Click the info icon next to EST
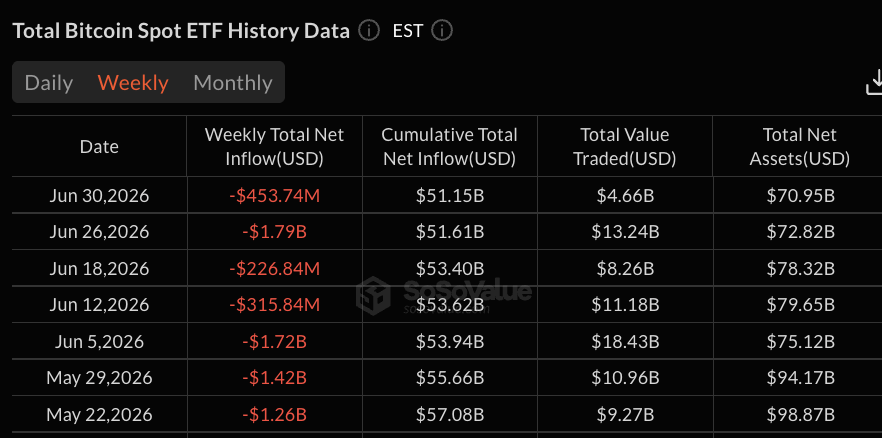 [x=442, y=30]
